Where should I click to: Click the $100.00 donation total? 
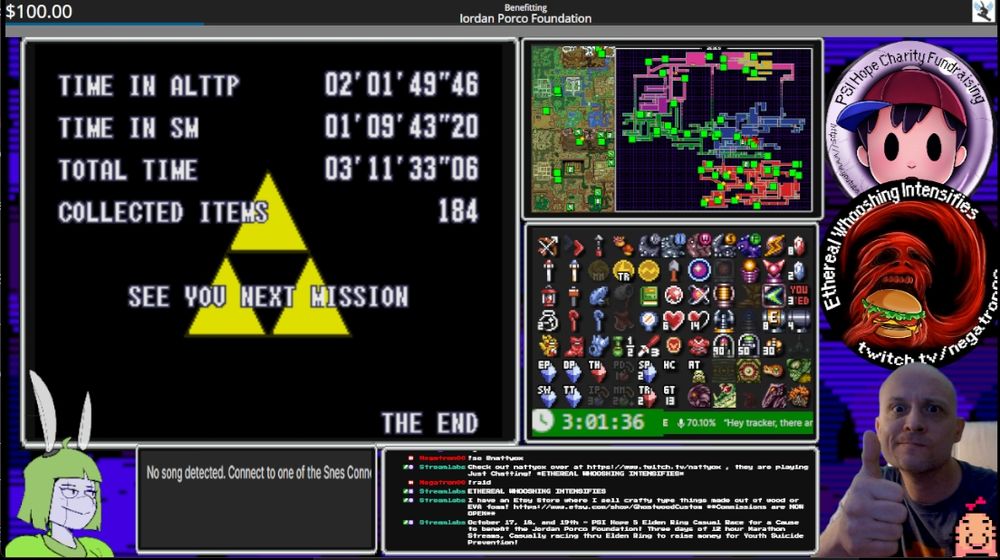tap(38, 11)
